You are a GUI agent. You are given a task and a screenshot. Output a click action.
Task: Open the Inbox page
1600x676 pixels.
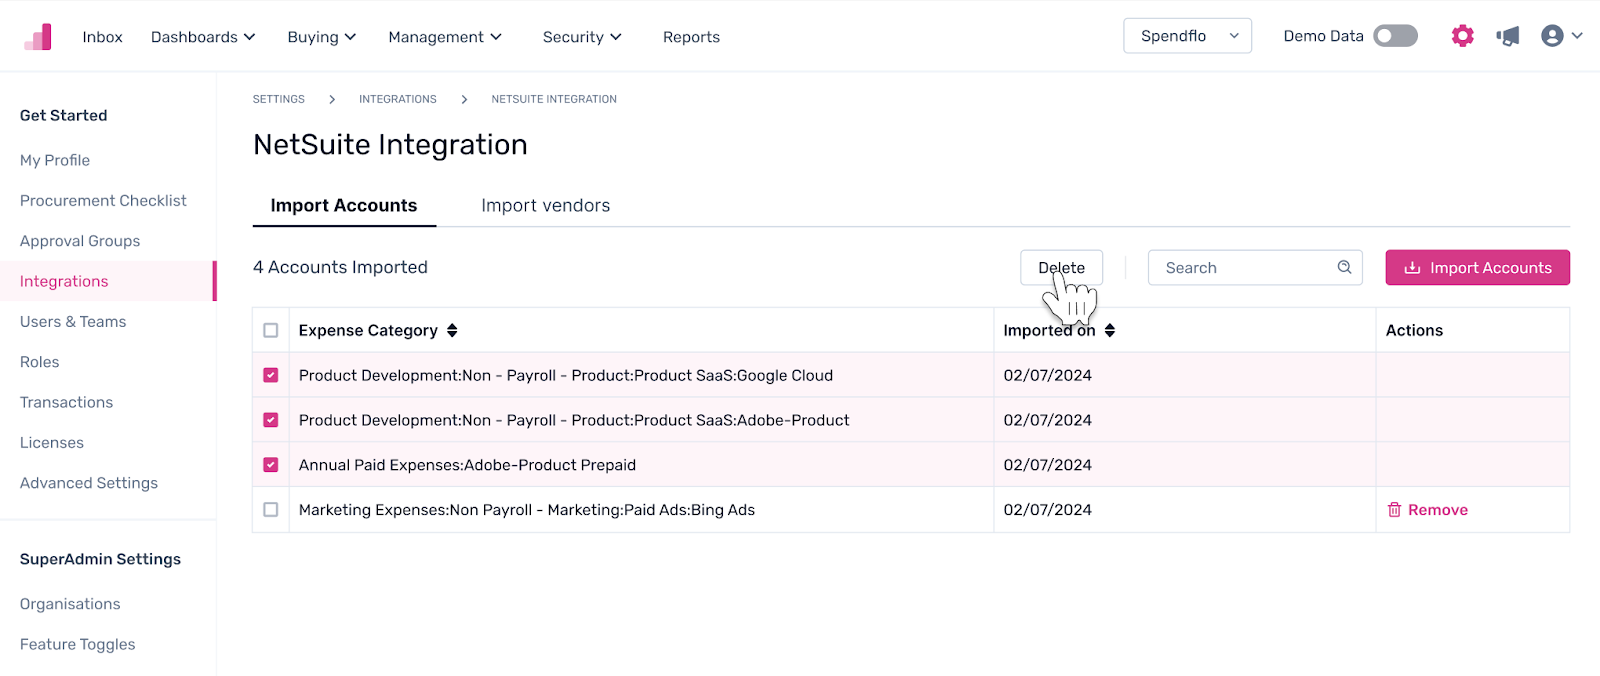click(x=102, y=37)
